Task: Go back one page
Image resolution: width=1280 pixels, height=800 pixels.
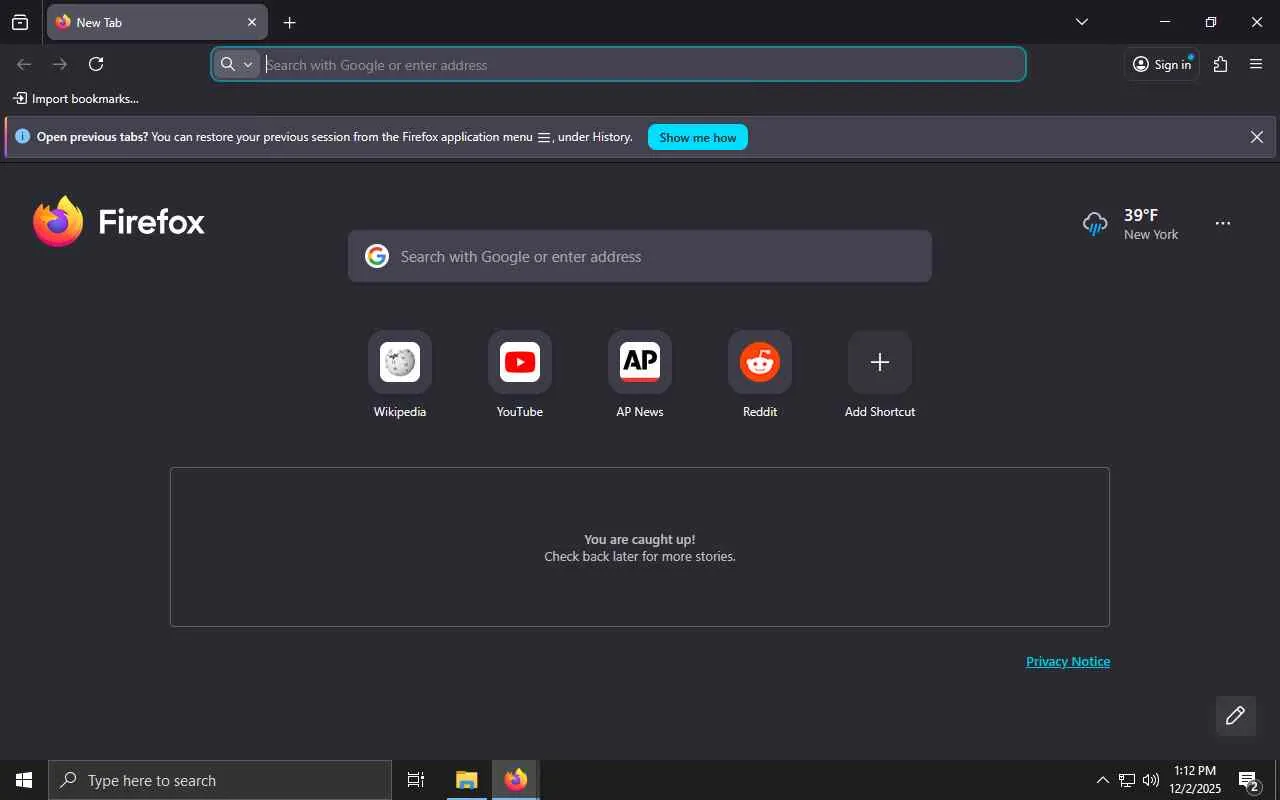Action: click(x=24, y=65)
